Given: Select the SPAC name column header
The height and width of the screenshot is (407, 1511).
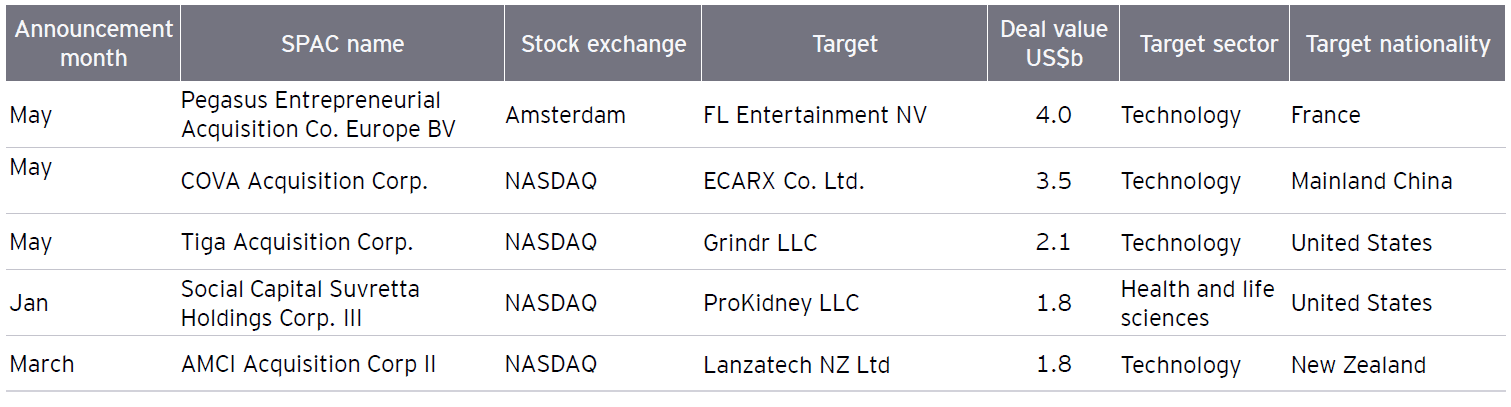Looking at the screenshot, I should point(342,44).
